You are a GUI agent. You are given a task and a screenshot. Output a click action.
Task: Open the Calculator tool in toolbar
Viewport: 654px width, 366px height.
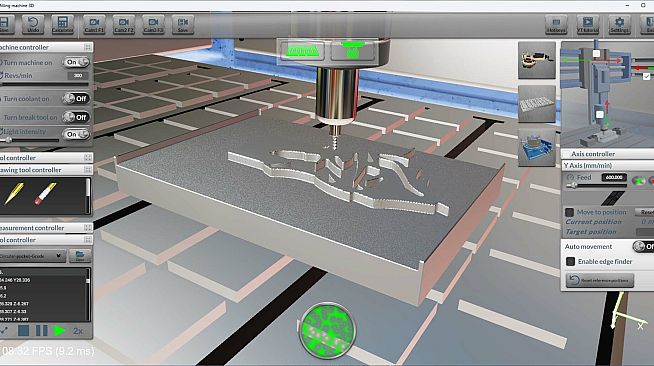[62, 25]
